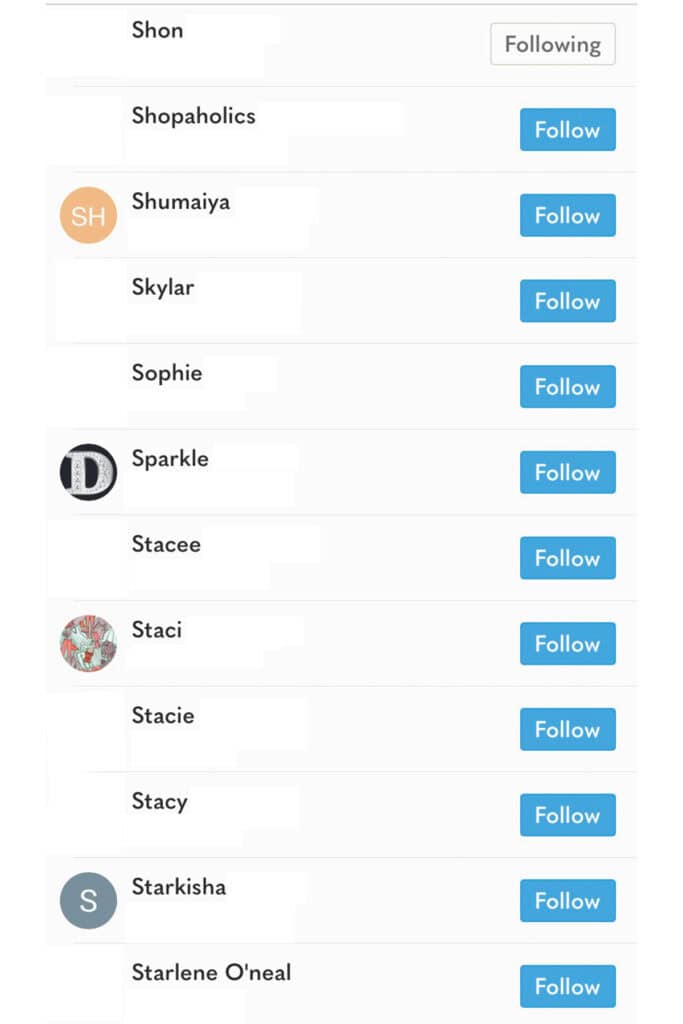Follow Shumaiya
This screenshot has height=1024, width=683.
coord(567,215)
